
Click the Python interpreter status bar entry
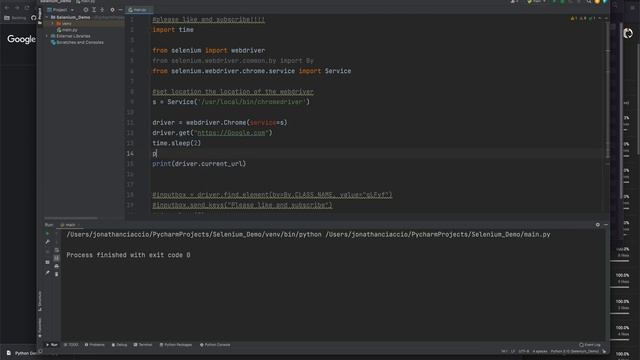pyautogui.click(x=575, y=351)
